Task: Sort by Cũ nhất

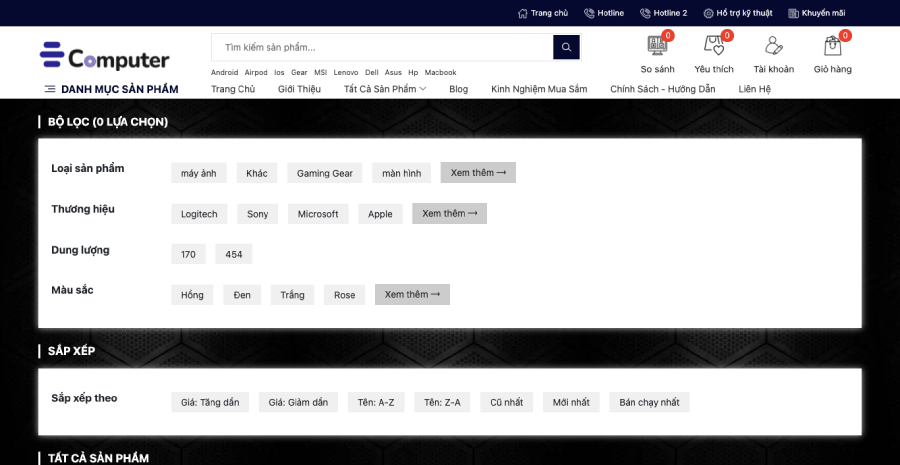Action: pos(507,402)
